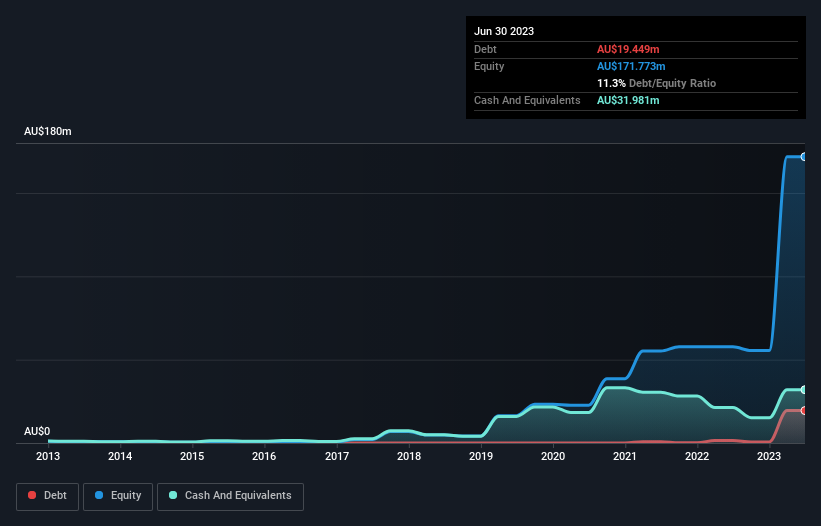This screenshot has height=526, width=821.
Task: Click the AU$171.773m equity value
Action: click(631, 66)
